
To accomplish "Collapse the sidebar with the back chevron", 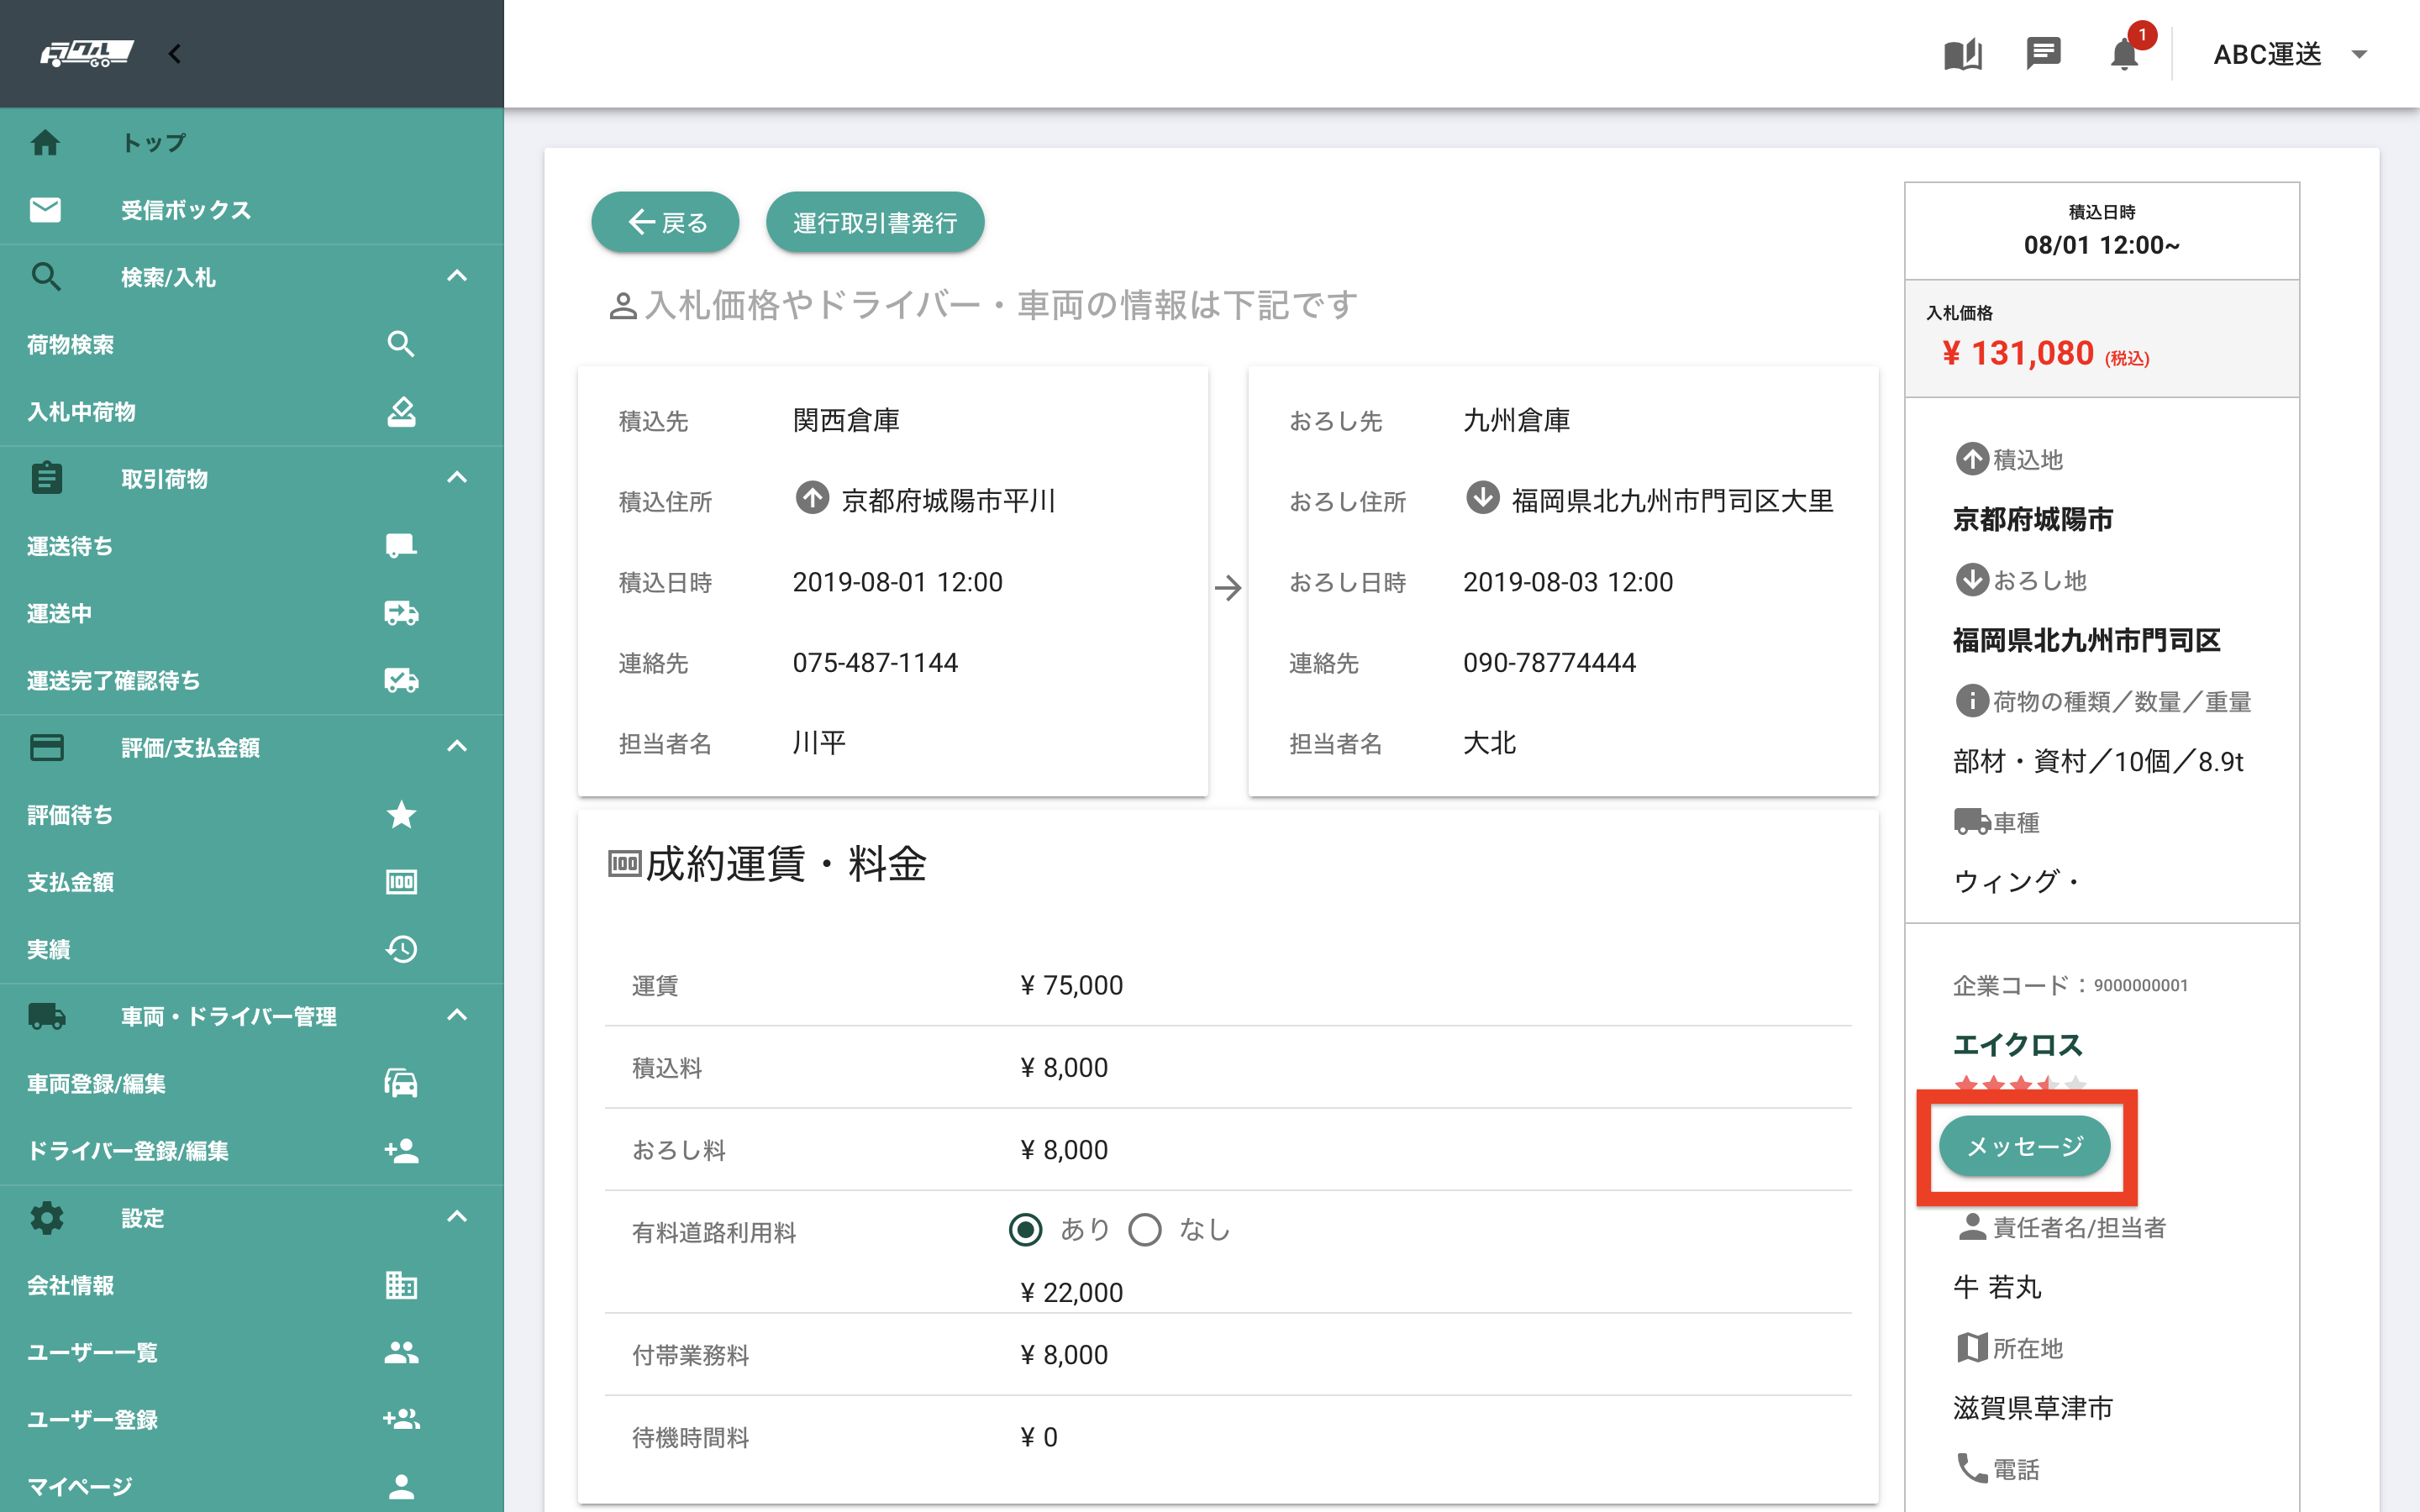I will coord(175,54).
